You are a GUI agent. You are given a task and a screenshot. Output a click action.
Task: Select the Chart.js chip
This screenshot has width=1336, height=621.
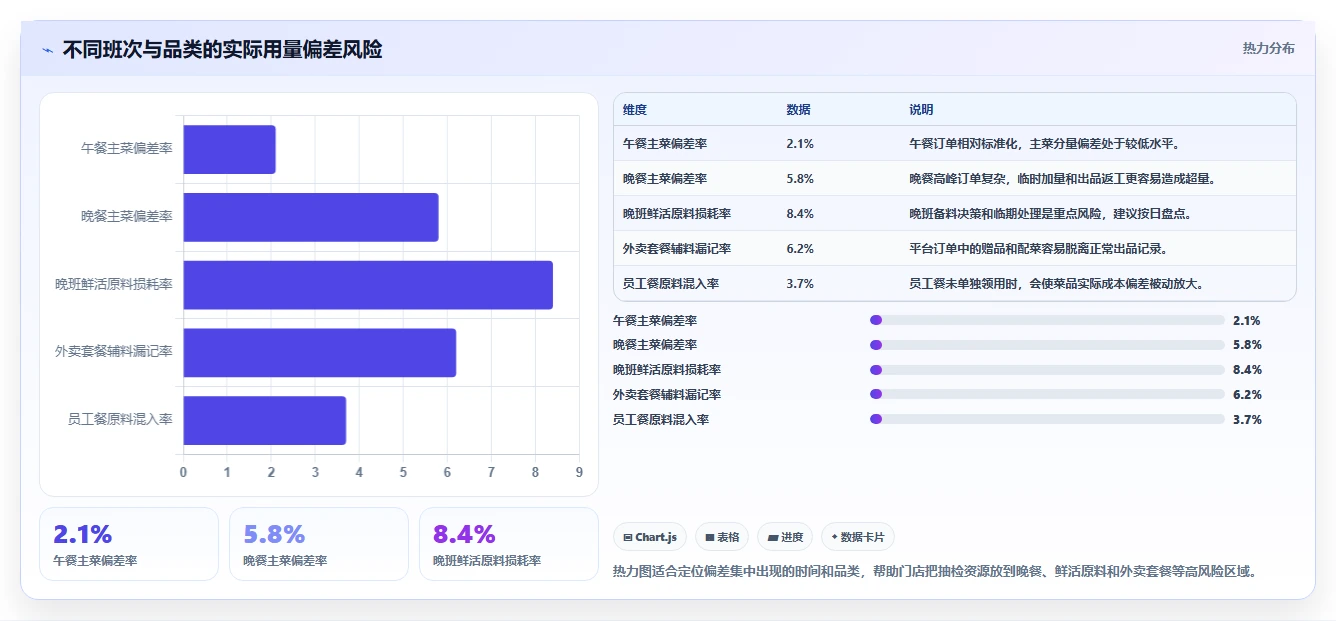(x=650, y=537)
